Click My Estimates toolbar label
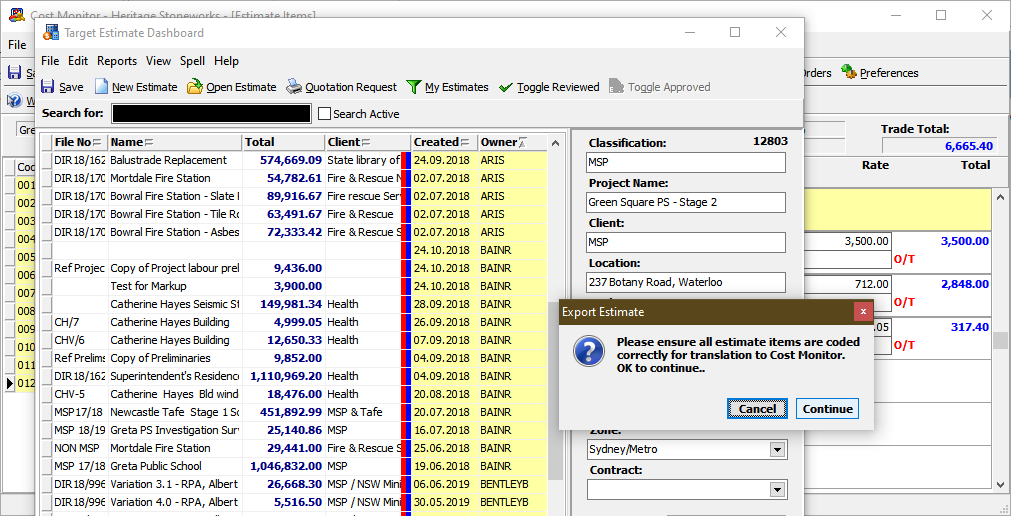 click(456, 87)
